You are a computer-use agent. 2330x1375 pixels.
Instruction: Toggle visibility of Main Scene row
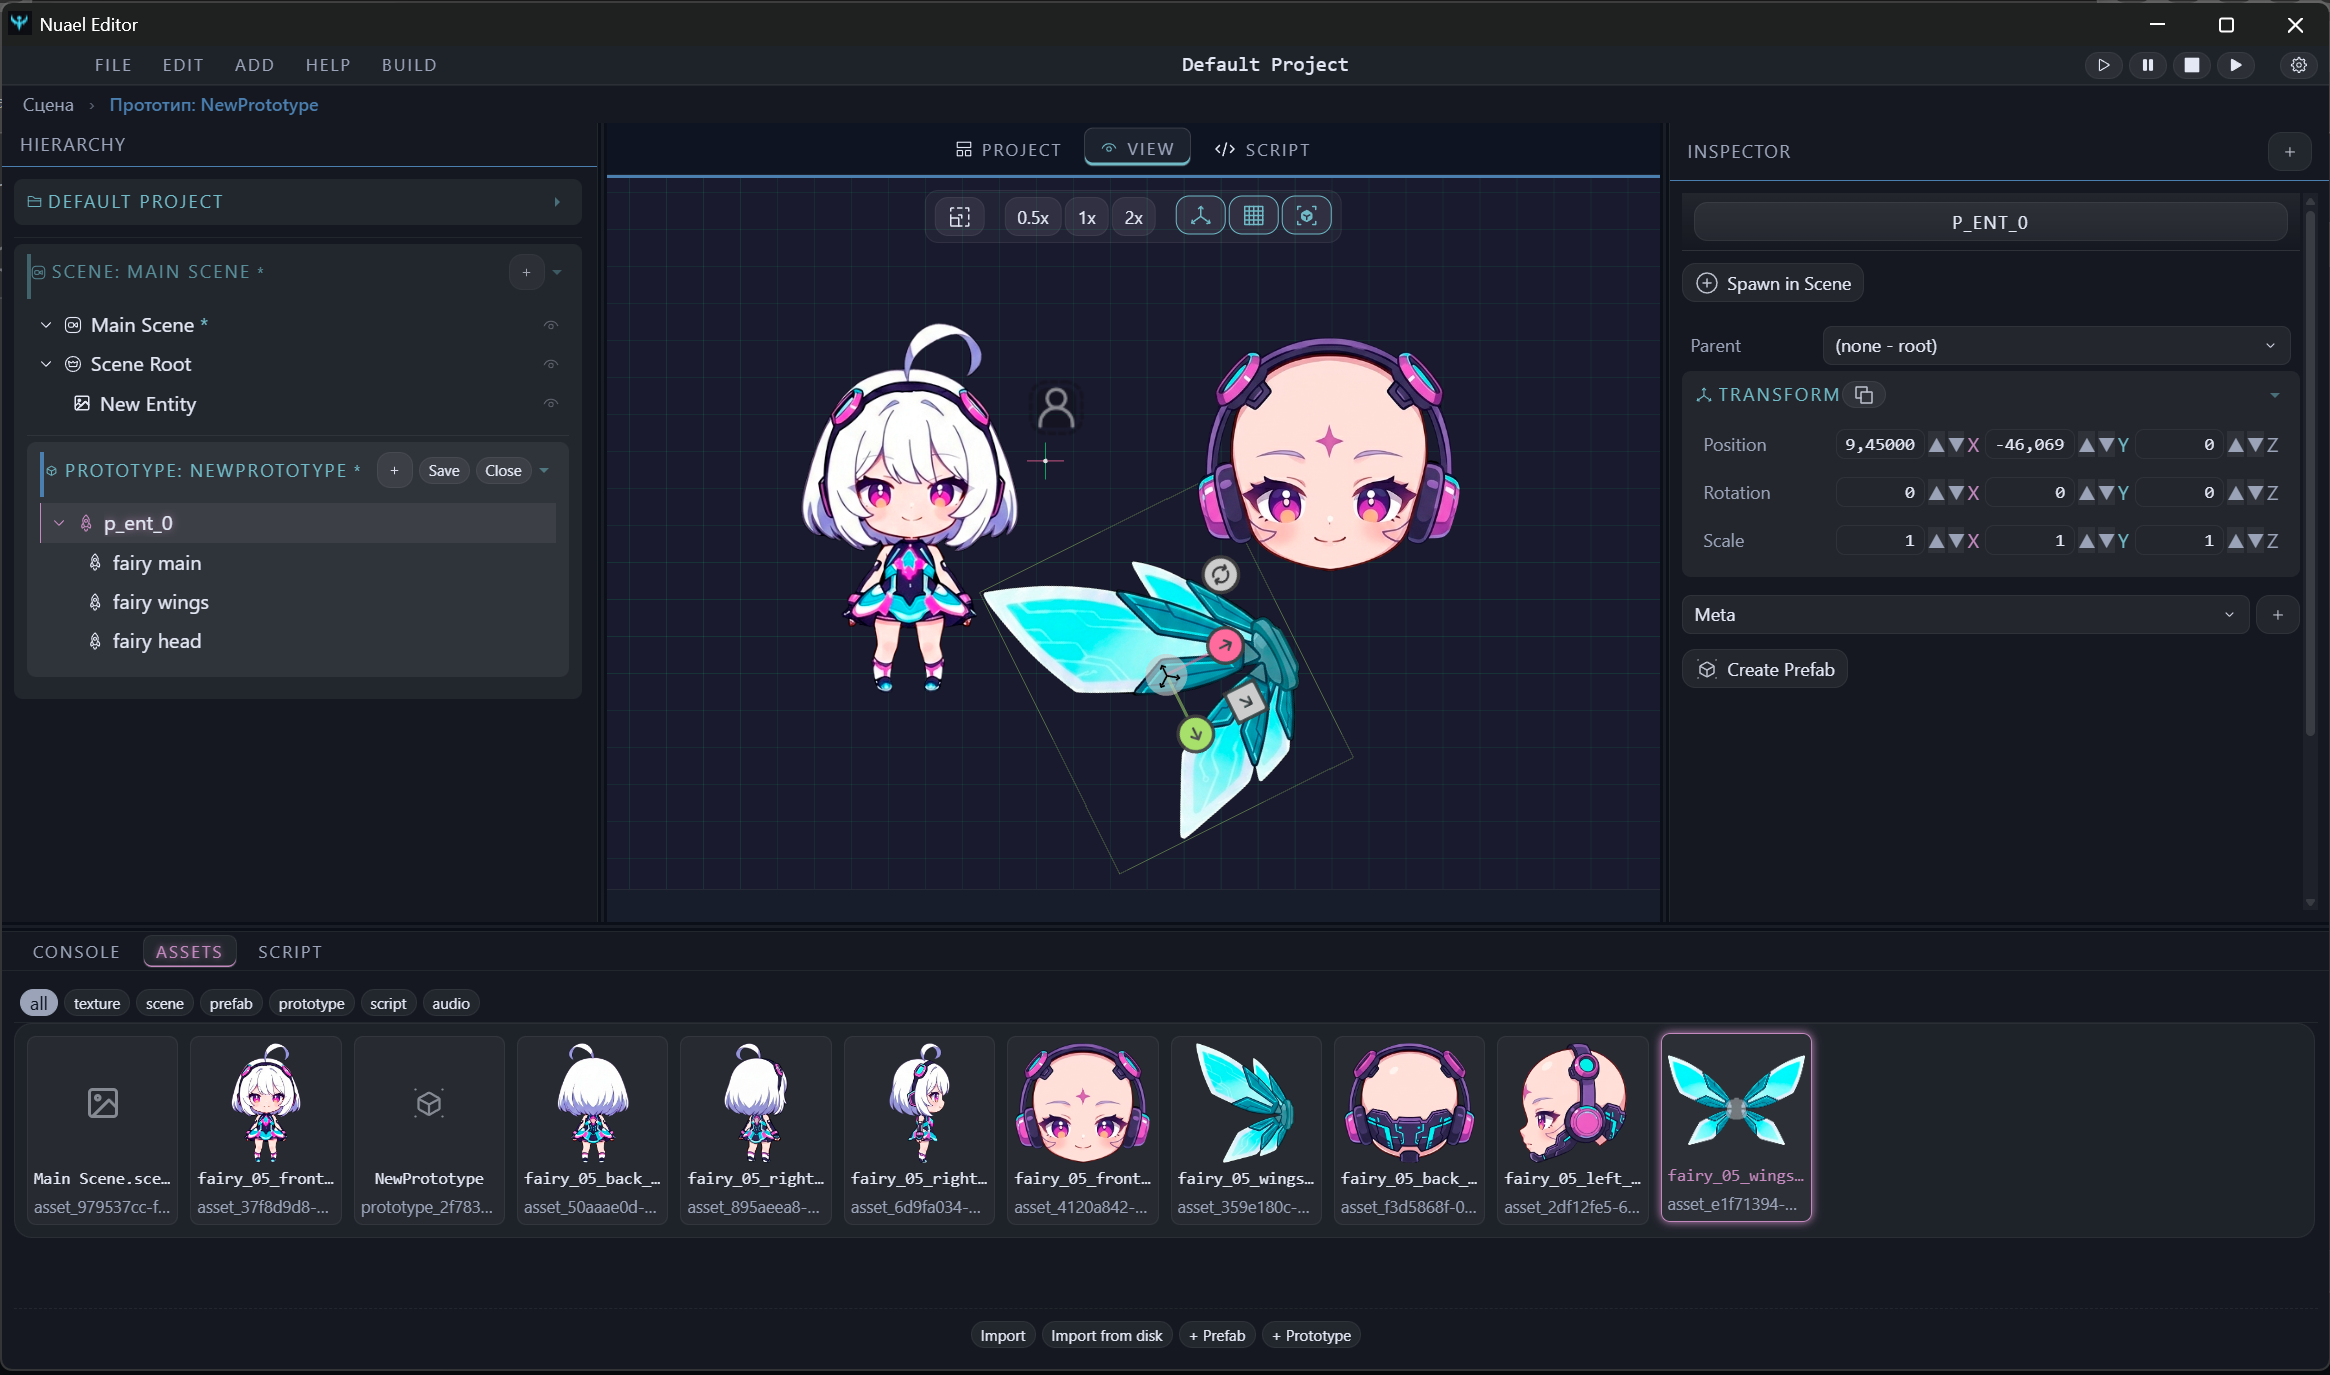tap(550, 325)
